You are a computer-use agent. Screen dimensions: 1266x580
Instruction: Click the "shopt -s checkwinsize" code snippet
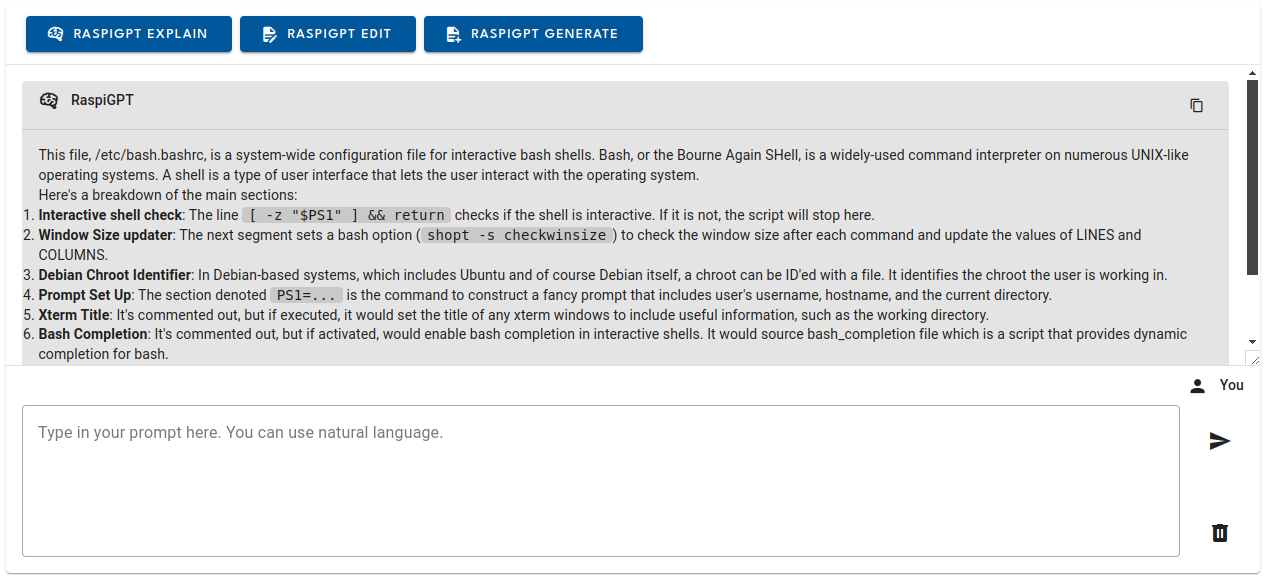tap(516, 236)
